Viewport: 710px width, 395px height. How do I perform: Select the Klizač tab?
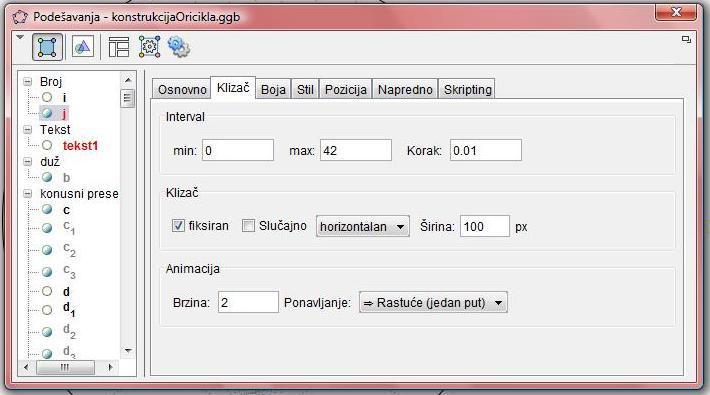(x=233, y=87)
